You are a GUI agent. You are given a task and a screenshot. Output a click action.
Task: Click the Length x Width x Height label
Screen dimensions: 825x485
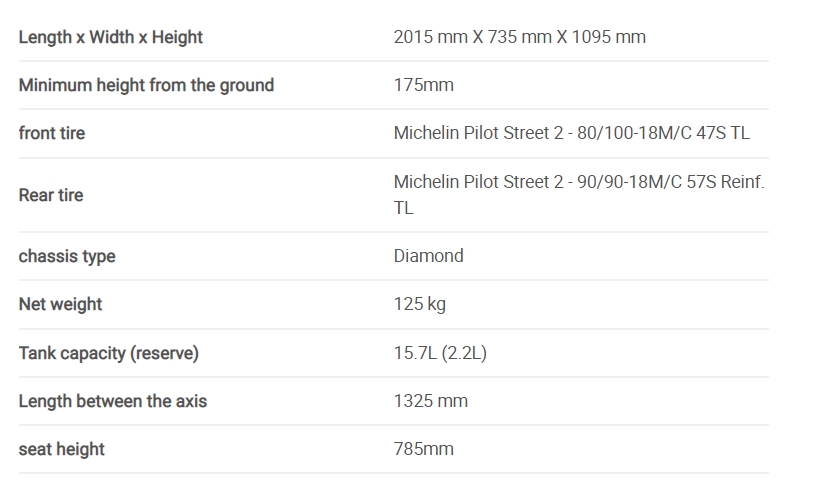(x=110, y=37)
